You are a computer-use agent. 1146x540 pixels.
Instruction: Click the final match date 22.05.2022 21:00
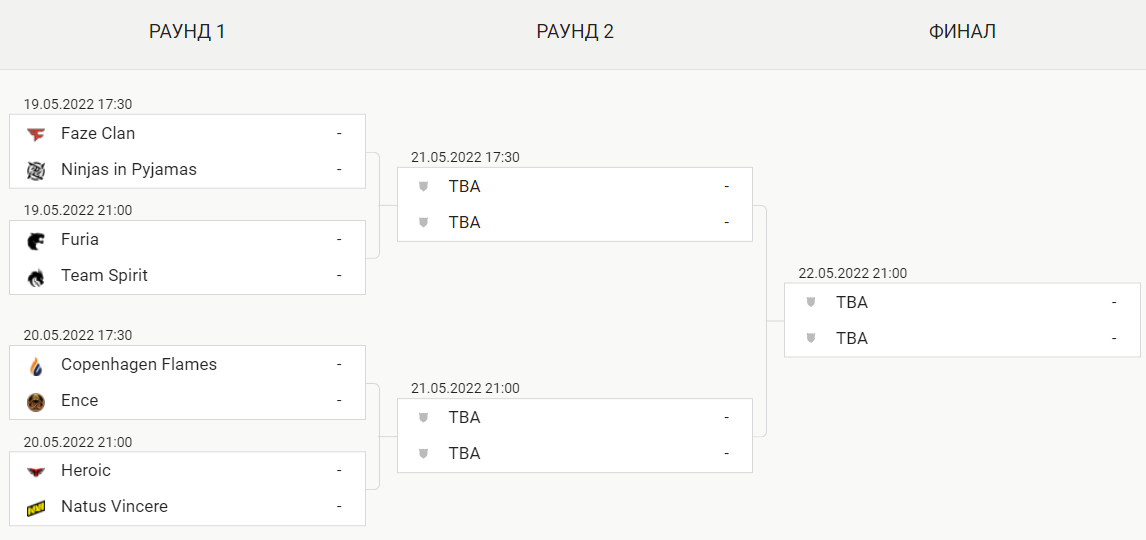852,273
